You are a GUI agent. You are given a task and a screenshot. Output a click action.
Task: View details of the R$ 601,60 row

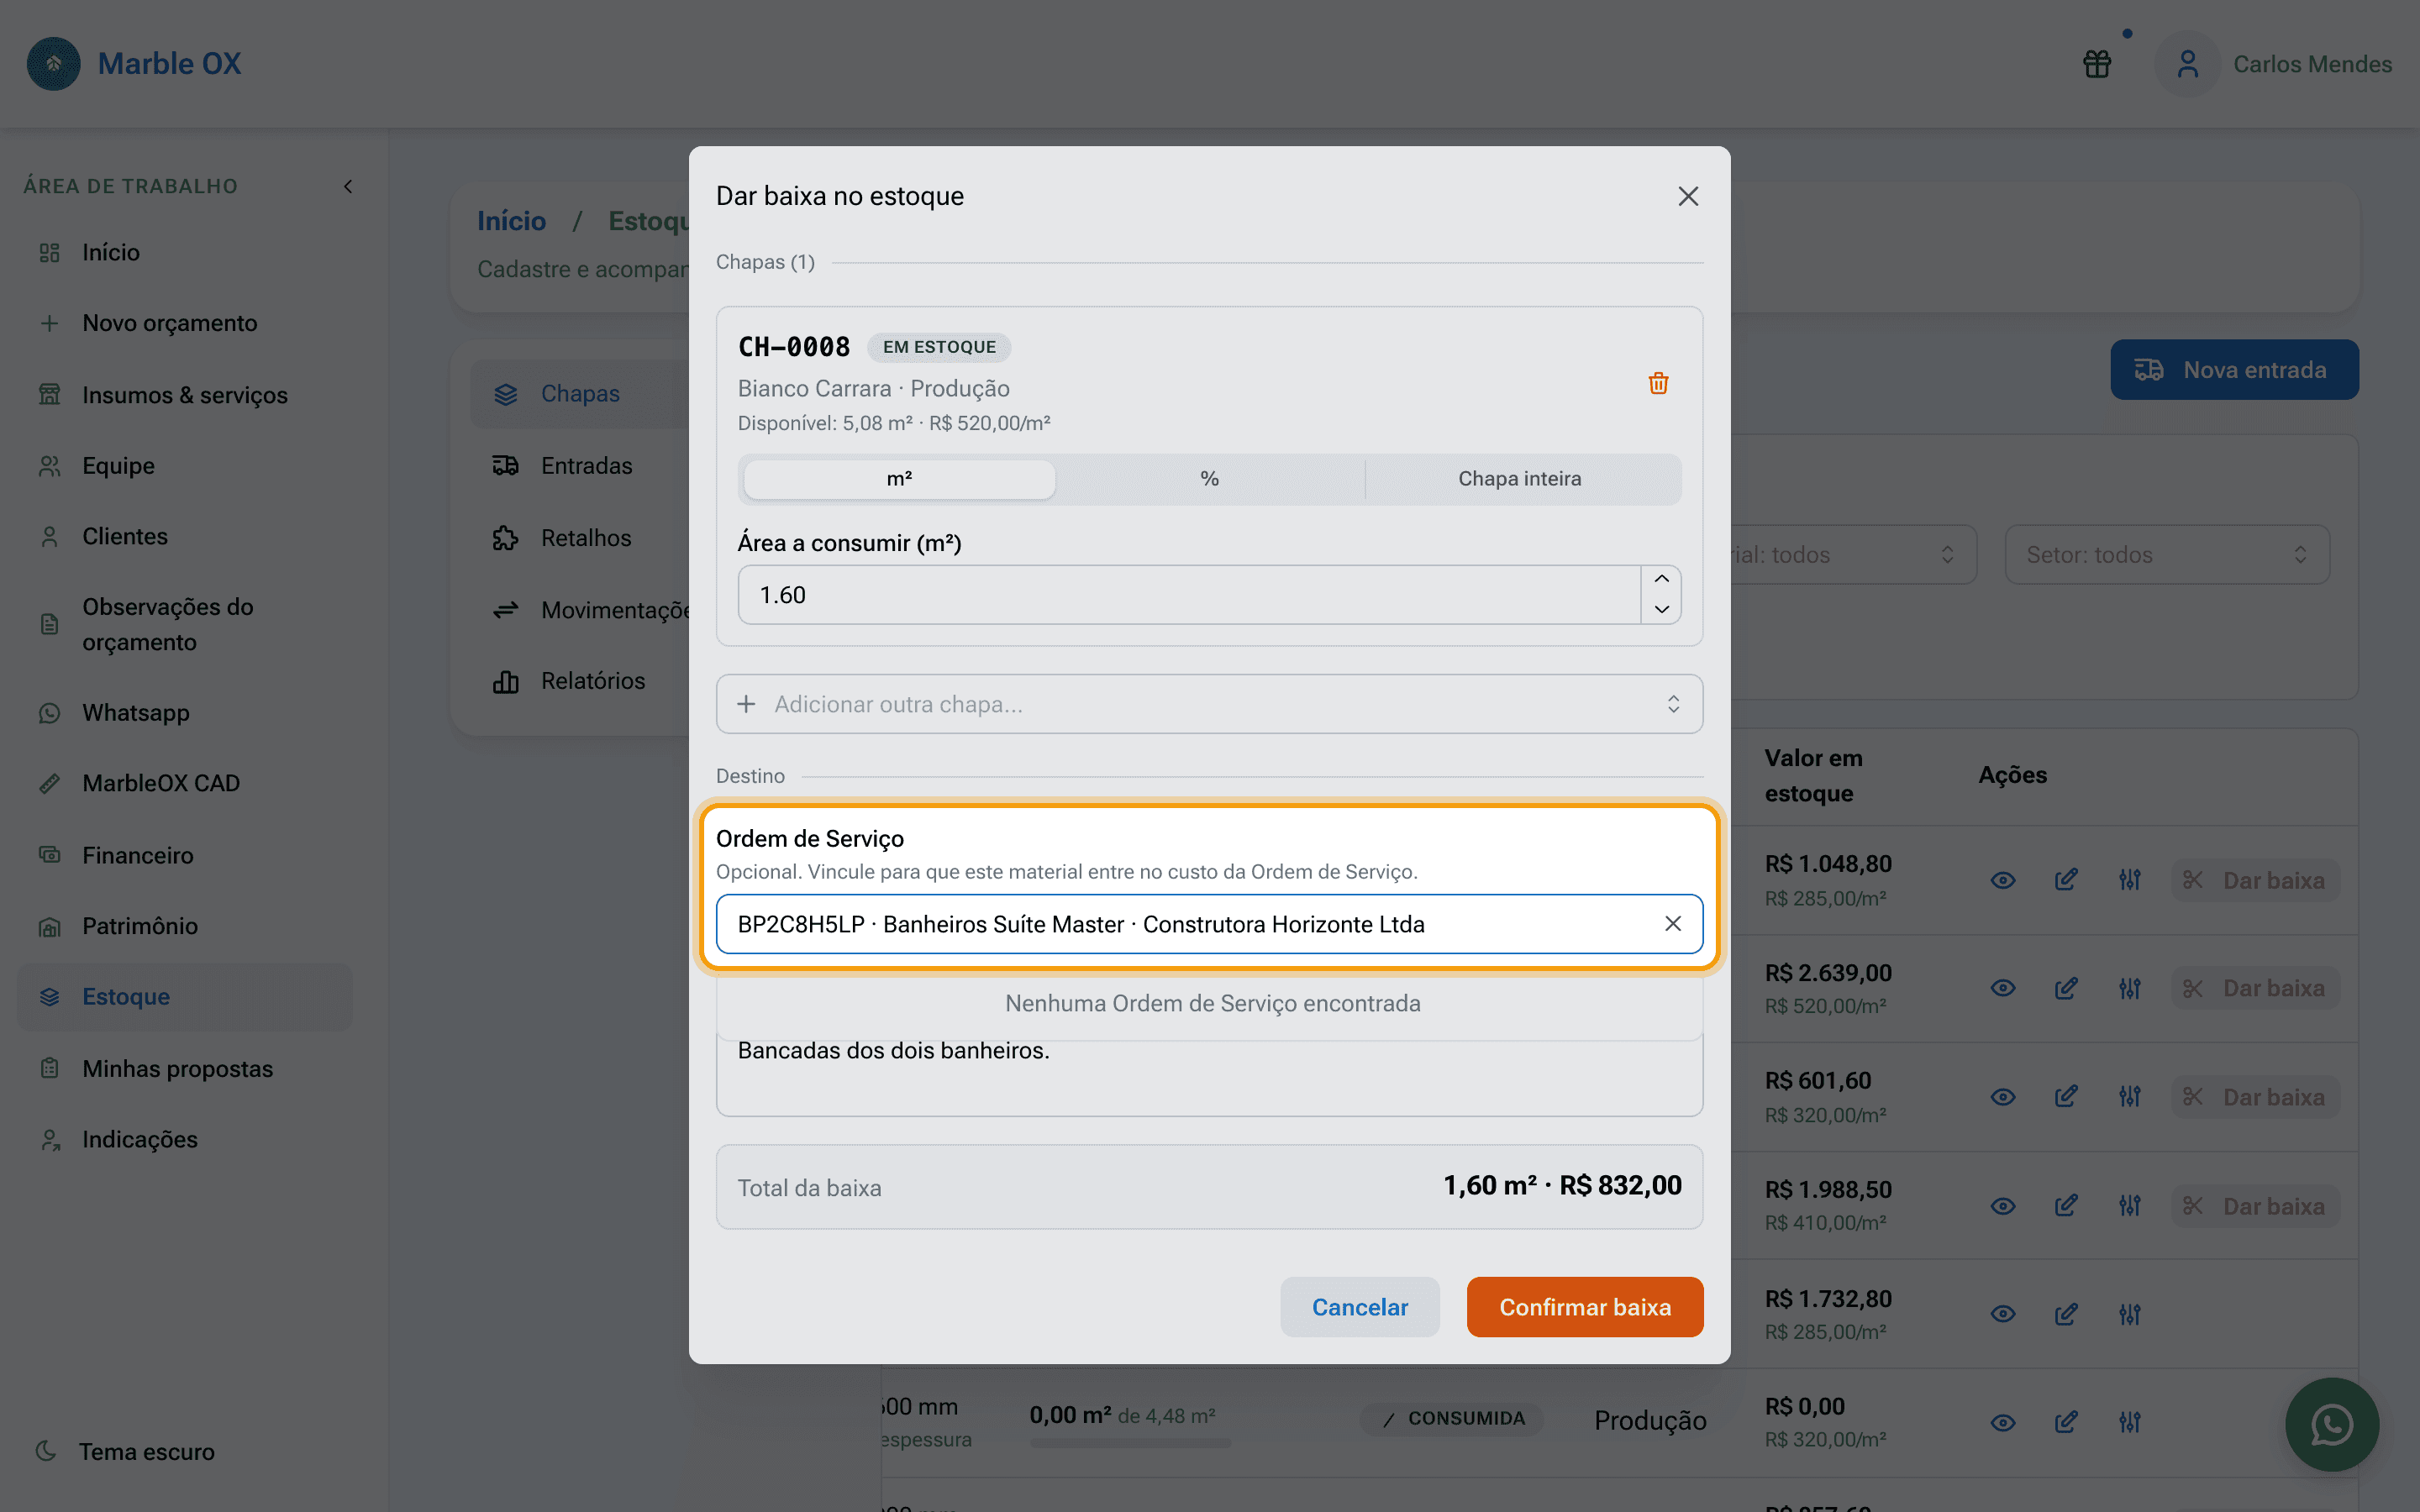(2002, 1097)
